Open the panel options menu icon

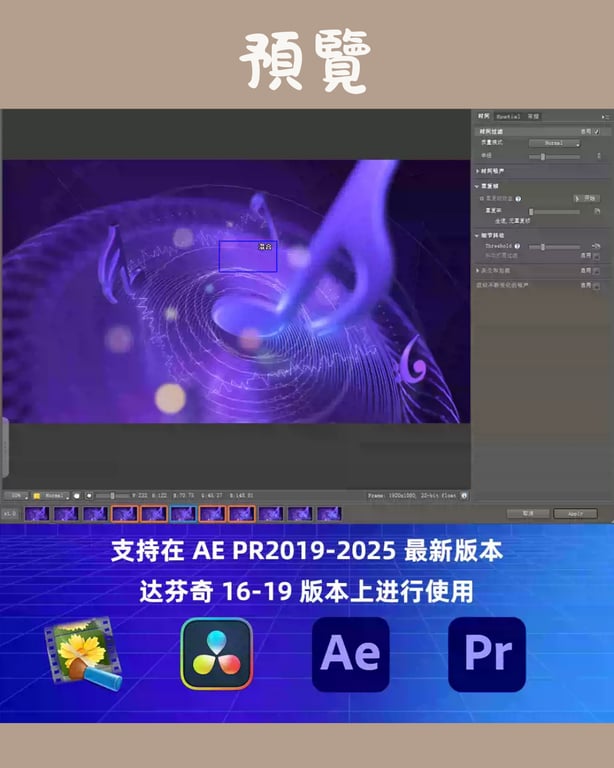click(x=606, y=117)
